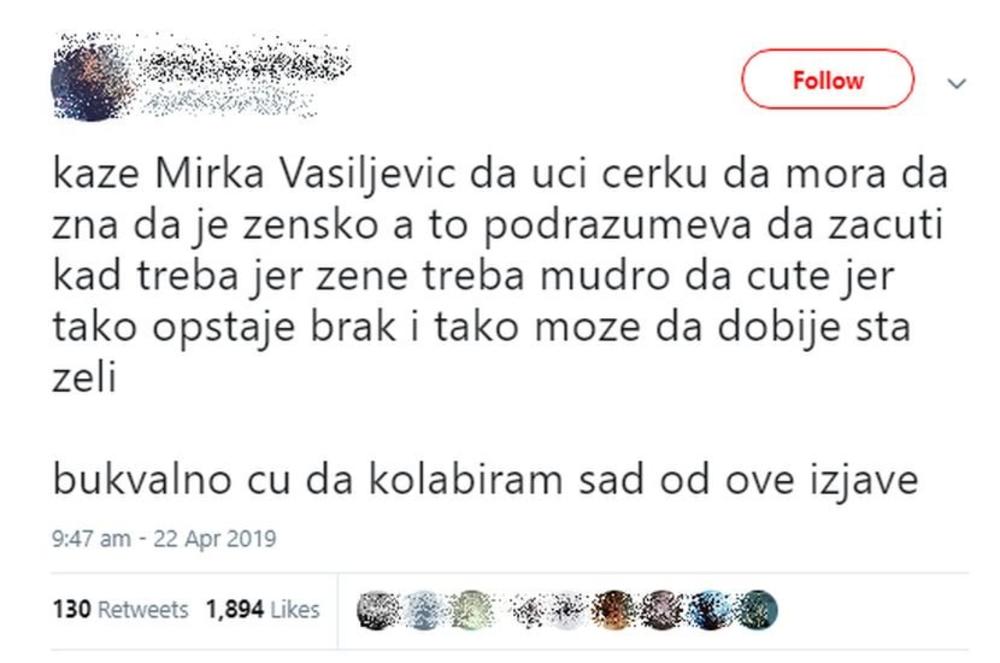This screenshot has width=1000, height=663.
Task: Click the name Mirka Vasiljevic in tweet
Action: coord(291,179)
